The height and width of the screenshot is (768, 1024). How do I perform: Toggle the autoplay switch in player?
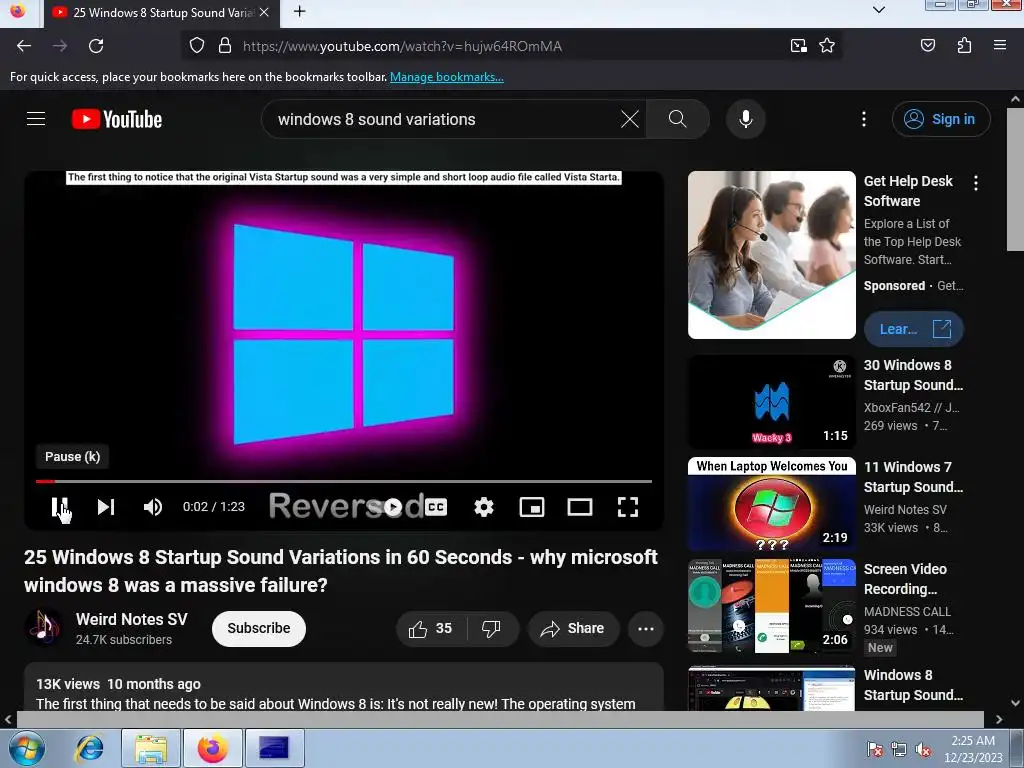(392, 507)
